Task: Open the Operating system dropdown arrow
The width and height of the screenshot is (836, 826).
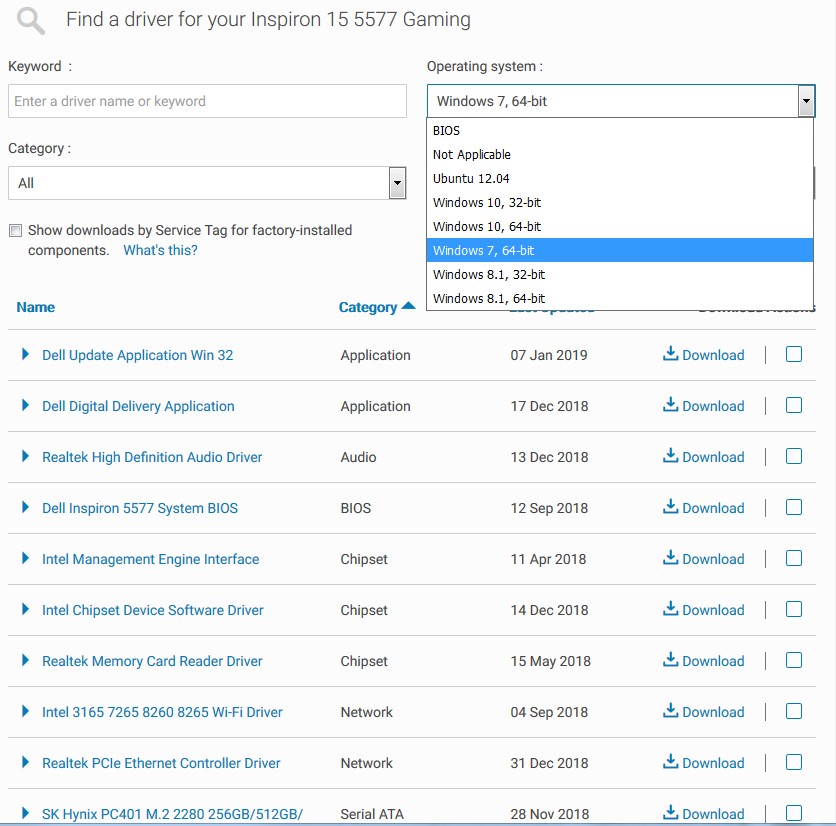Action: 806,101
